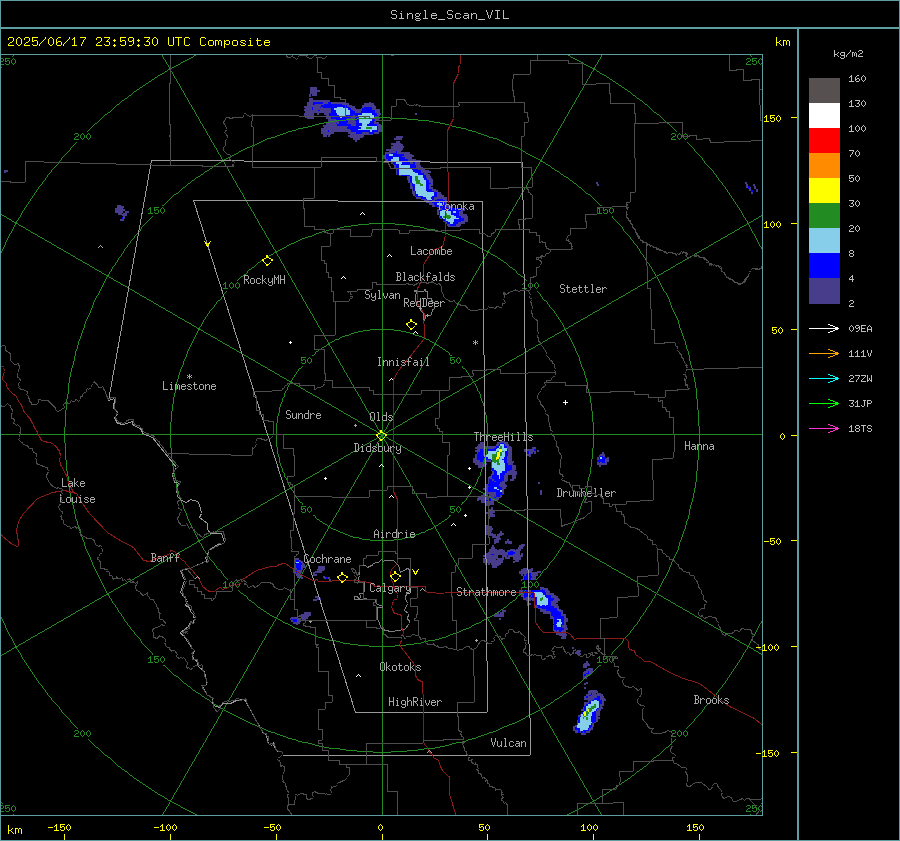Click the orange 111V arrow in legend
The width and height of the screenshot is (900, 841).
tap(824, 354)
